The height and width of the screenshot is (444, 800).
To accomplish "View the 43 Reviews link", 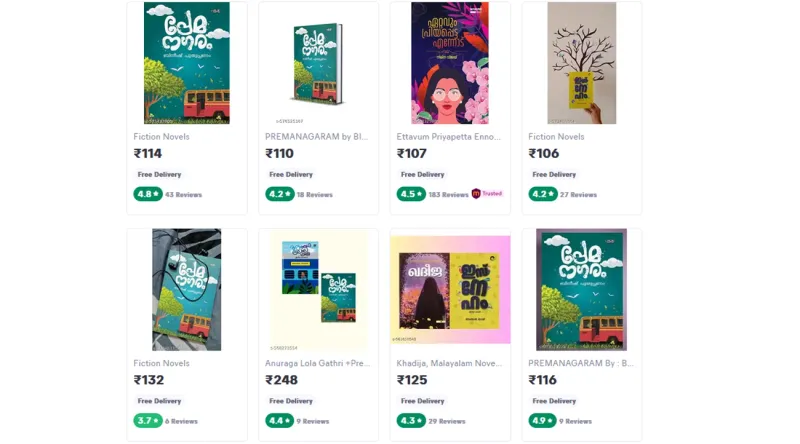I will point(184,194).
